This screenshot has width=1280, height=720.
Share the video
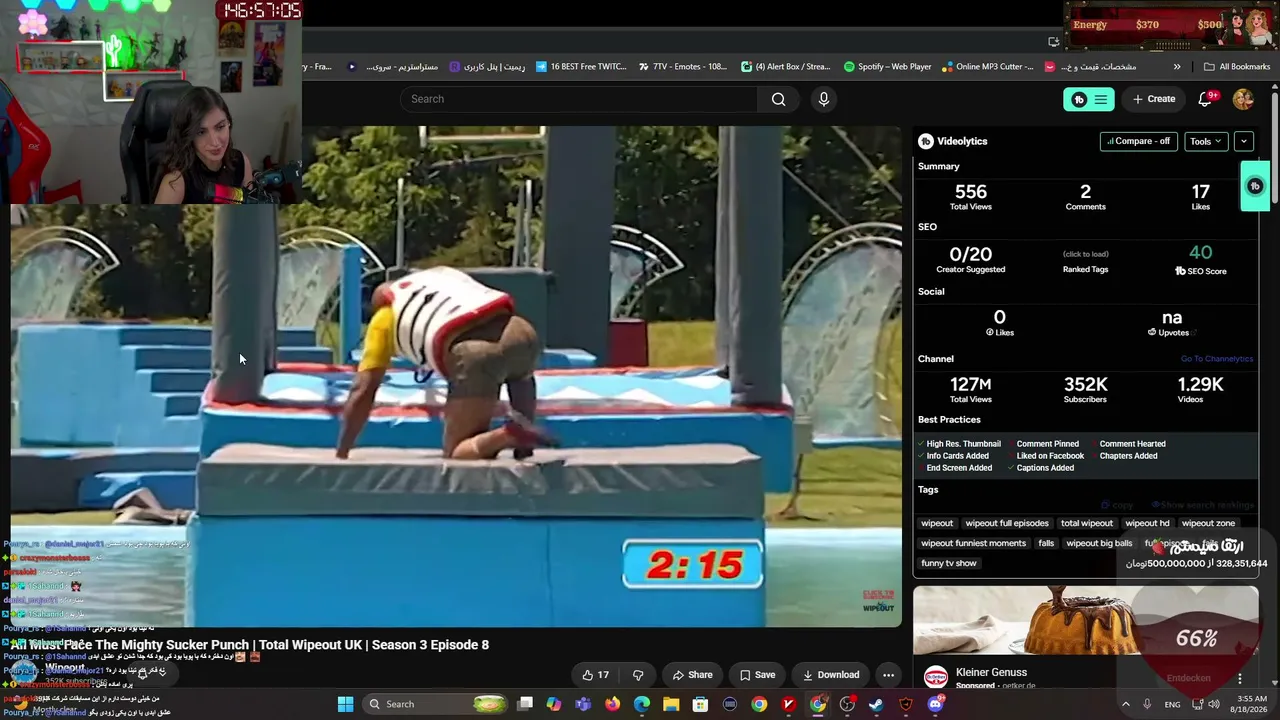click(692, 675)
